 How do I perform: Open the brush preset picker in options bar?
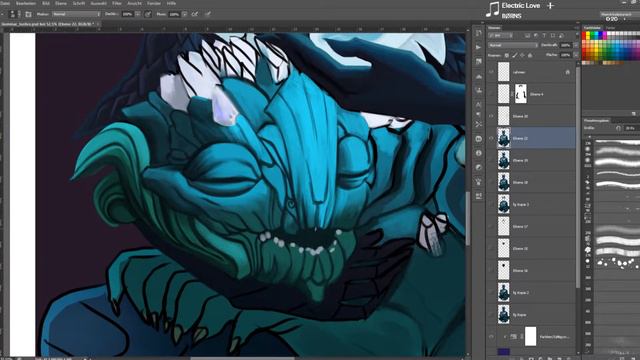pyautogui.click(x=15, y=14)
